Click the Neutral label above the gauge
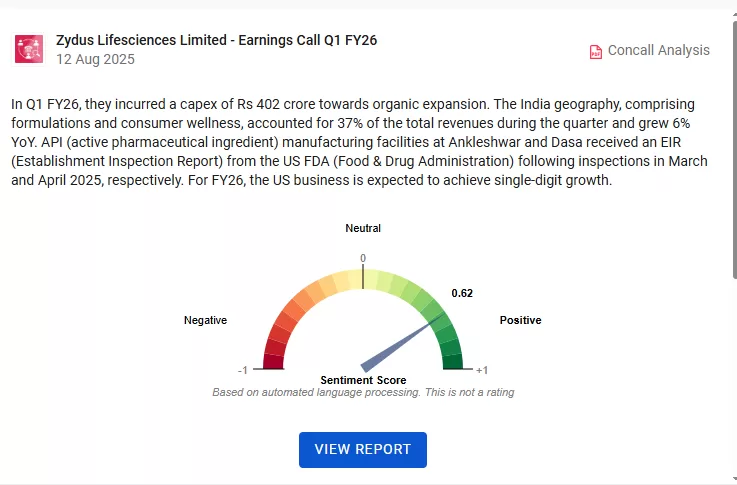 point(363,228)
